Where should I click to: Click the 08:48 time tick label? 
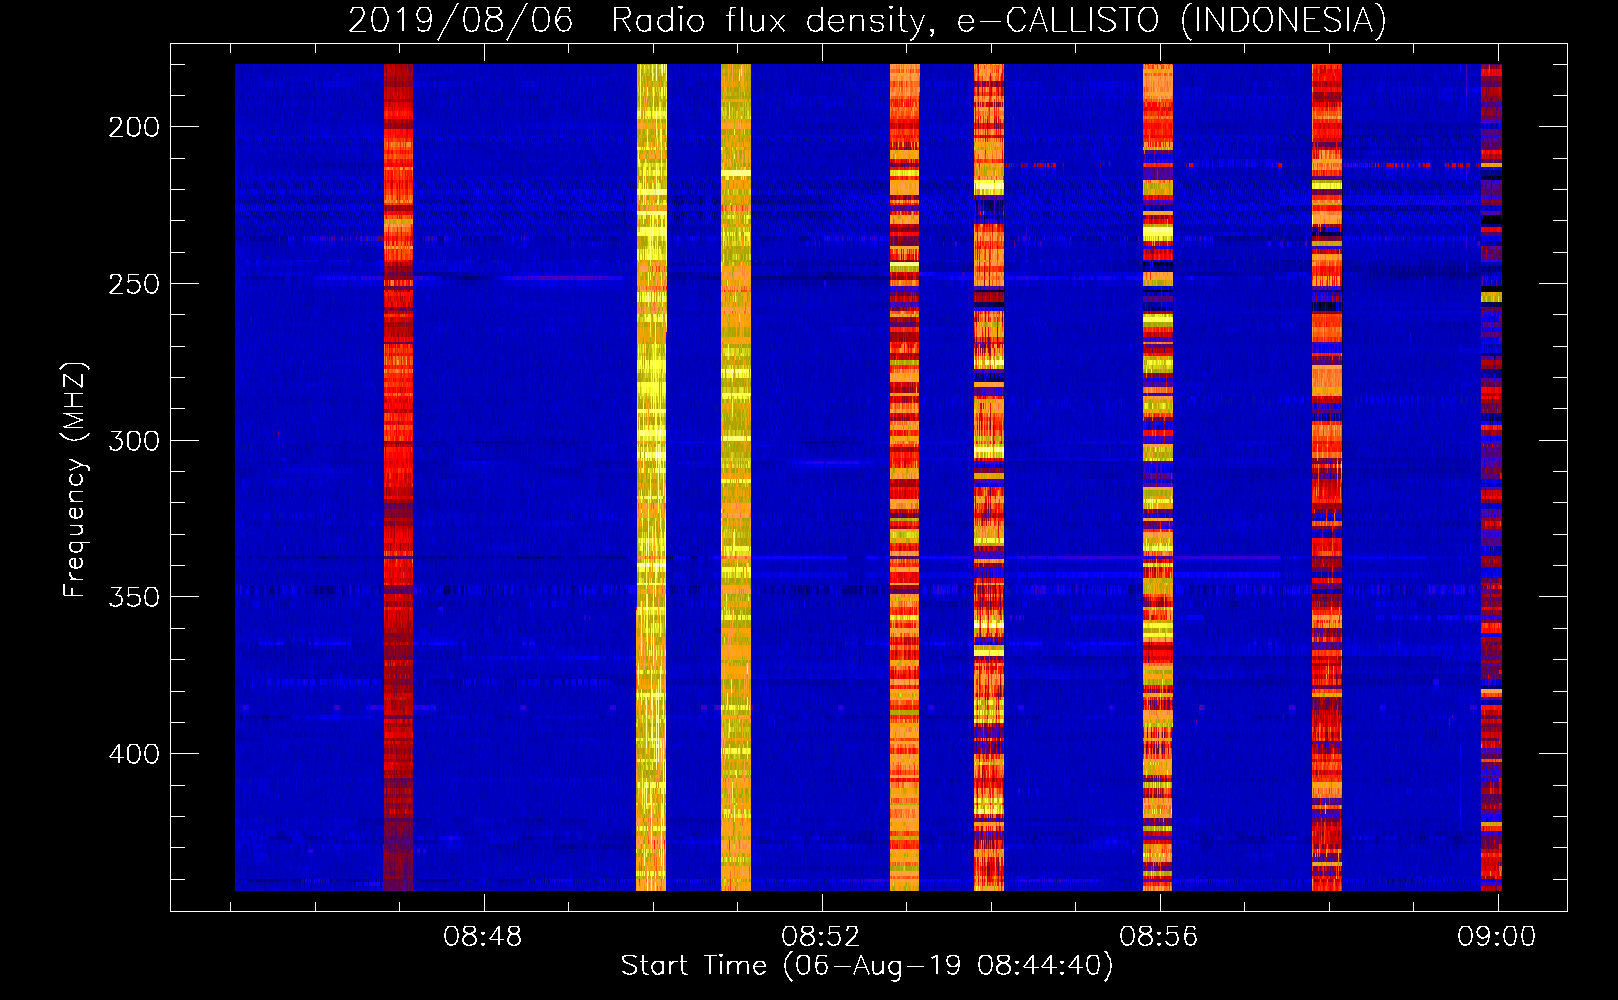click(x=483, y=937)
